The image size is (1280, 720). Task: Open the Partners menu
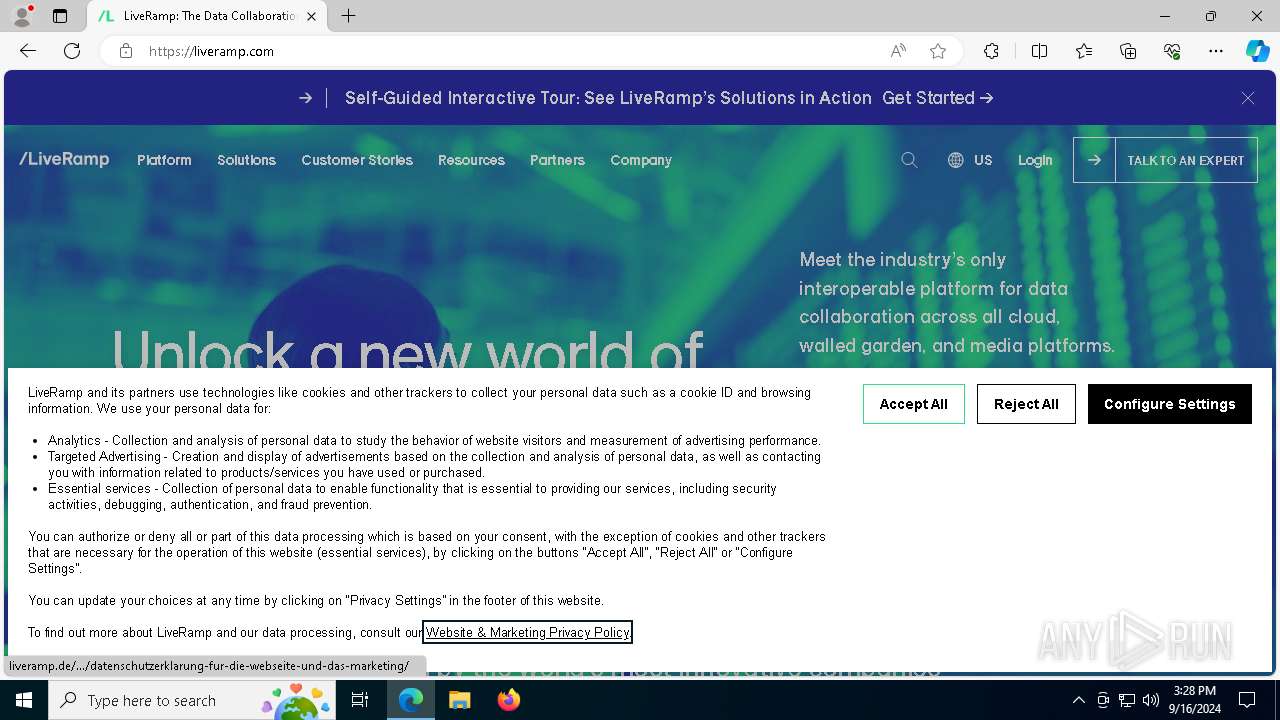(x=557, y=160)
